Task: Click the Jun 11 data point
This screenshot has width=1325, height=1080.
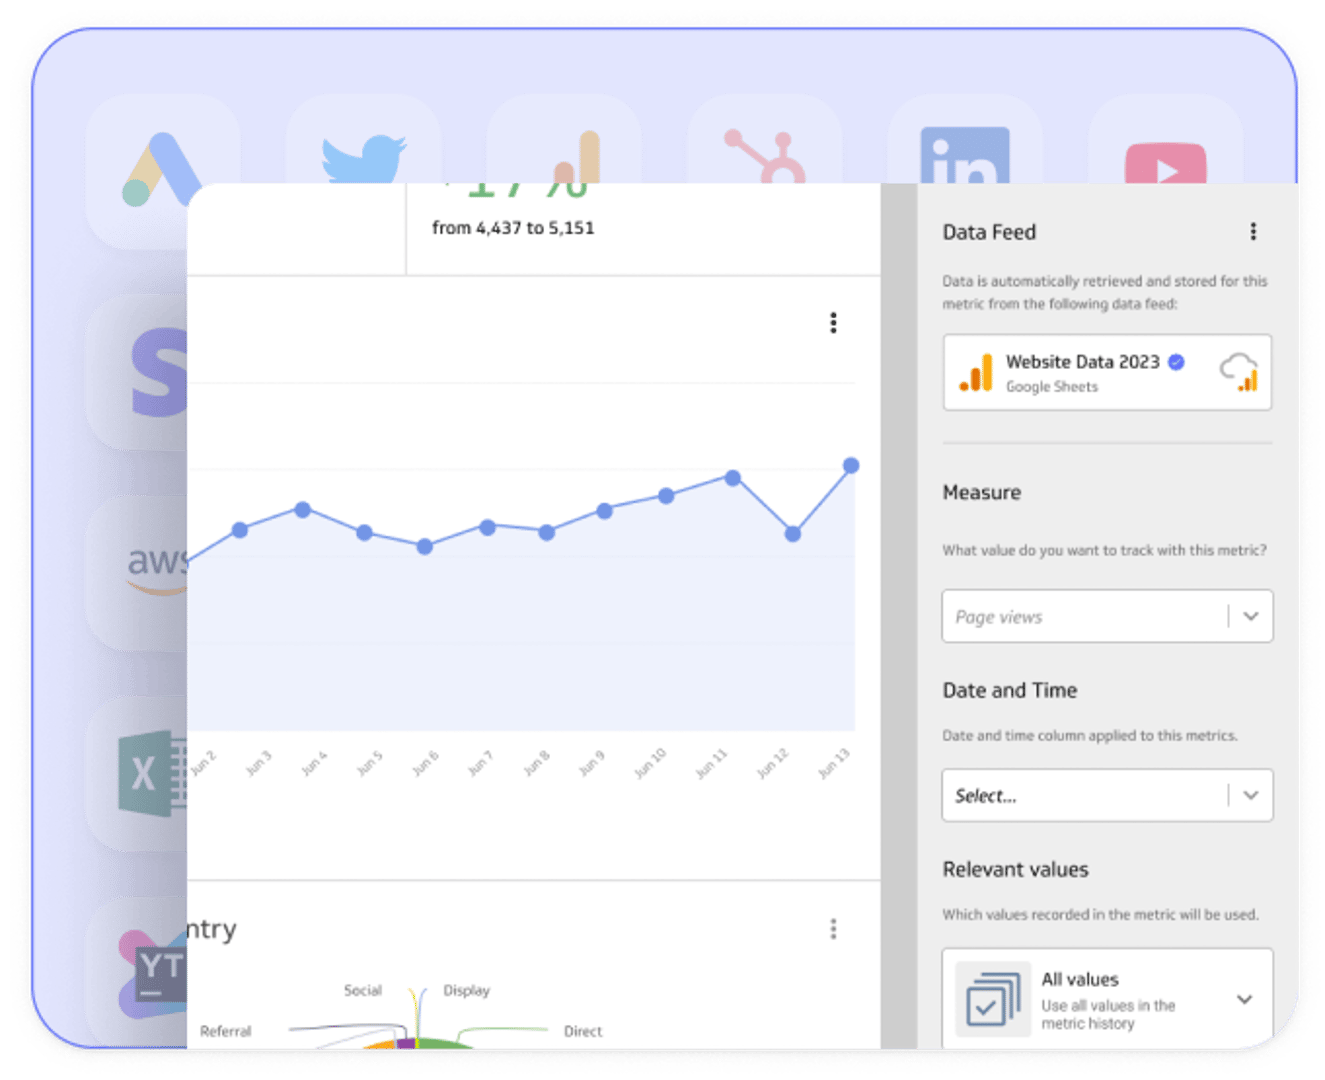Action: pos(733,478)
